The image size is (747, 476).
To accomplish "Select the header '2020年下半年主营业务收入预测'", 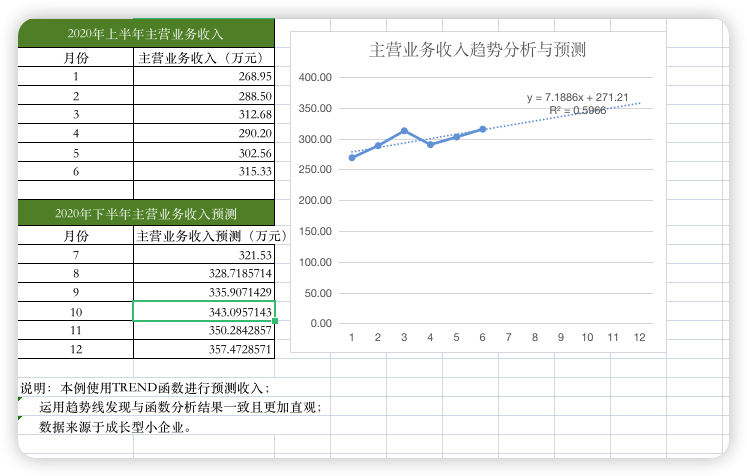I will (x=146, y=213).
